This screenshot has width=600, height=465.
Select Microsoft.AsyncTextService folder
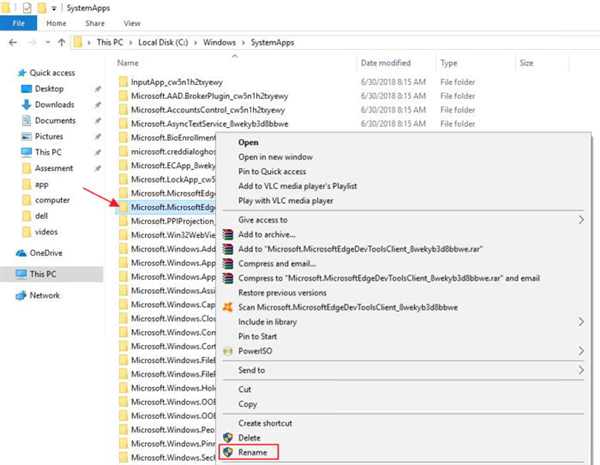(x=209, y=124)
